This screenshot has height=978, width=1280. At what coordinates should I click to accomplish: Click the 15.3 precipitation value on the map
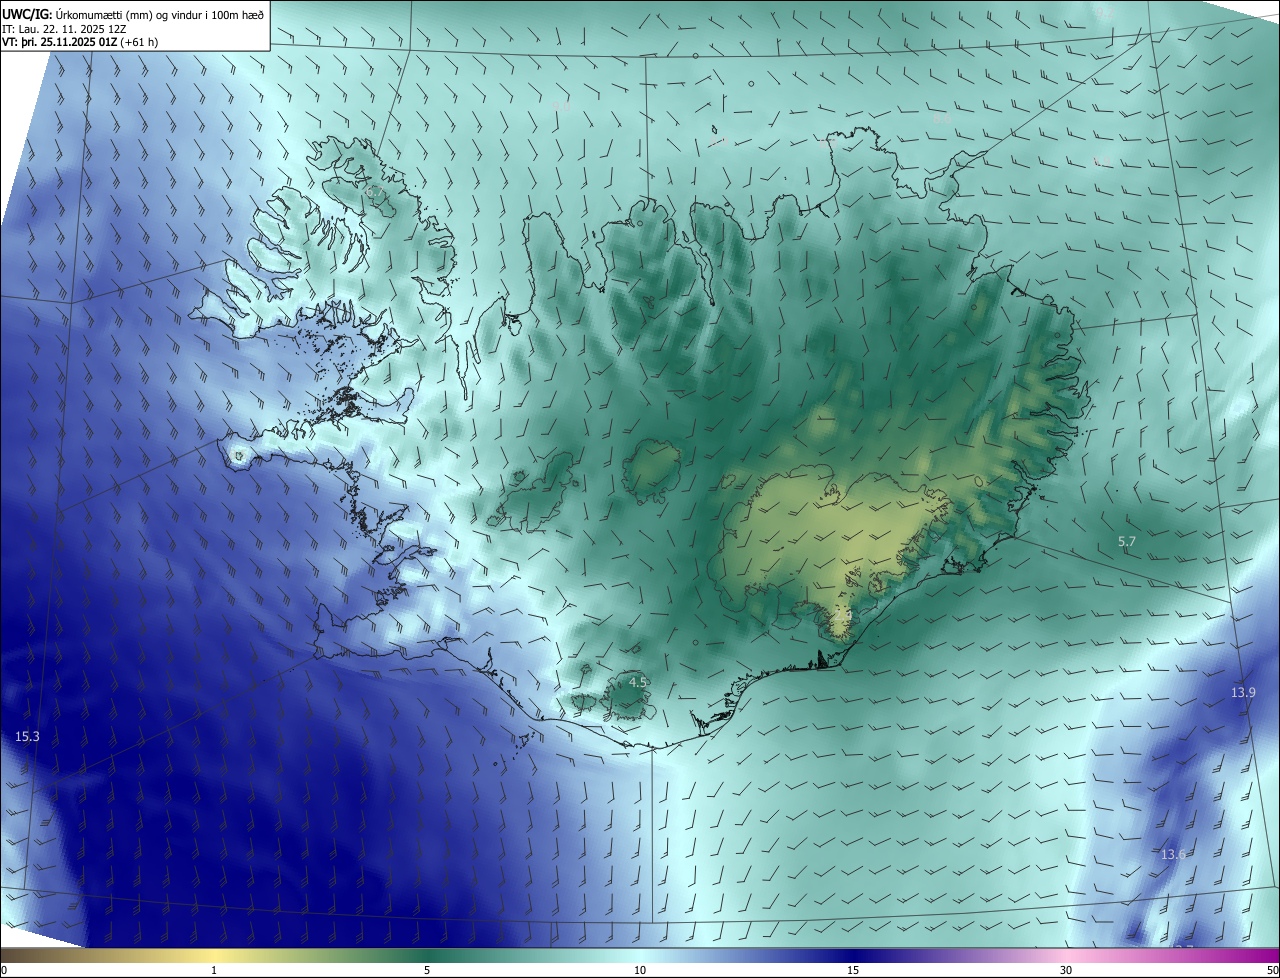[x=27, y=736]
